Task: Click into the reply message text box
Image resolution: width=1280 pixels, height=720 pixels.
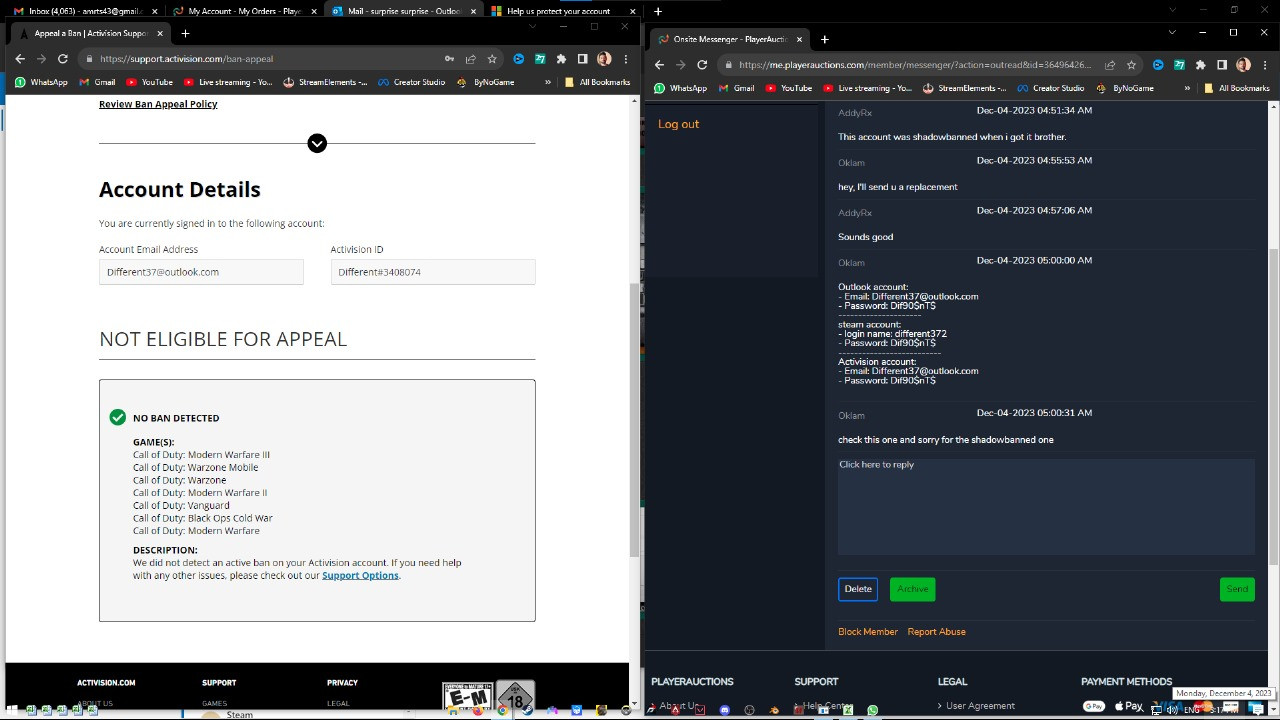Action: [1046, 507]
